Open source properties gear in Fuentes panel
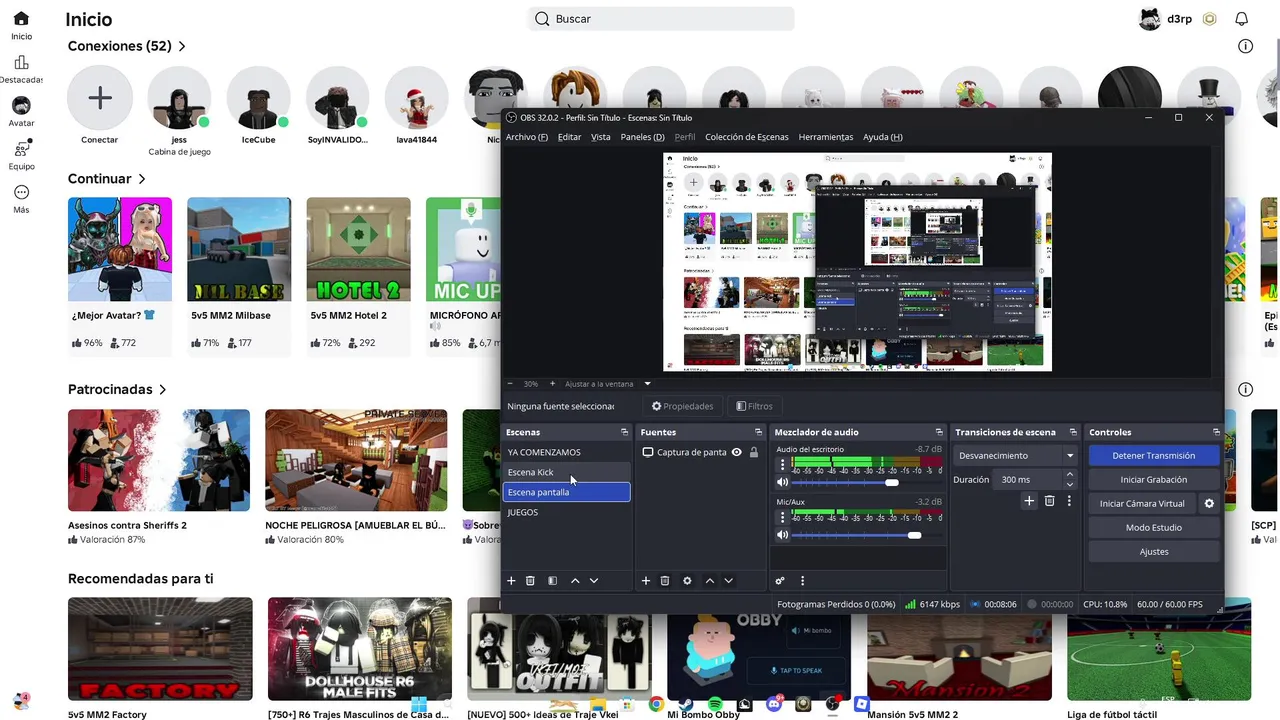Viewport: 1280px width, 720px height. (687, 581)
